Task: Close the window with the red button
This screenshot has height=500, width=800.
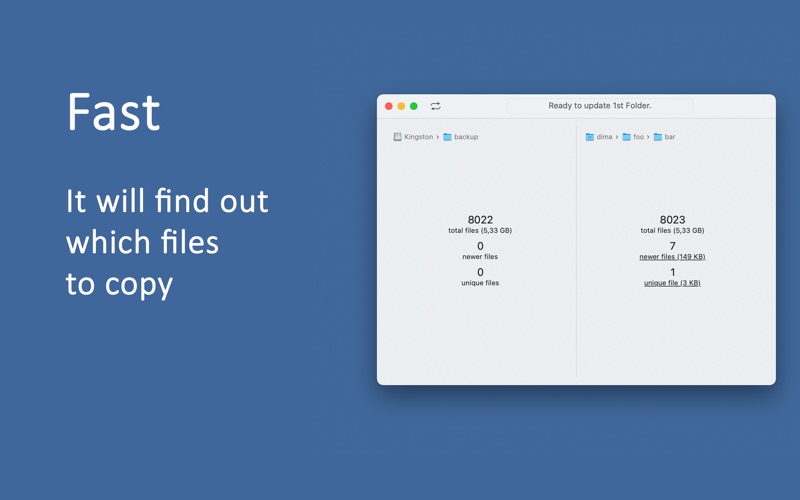Action: tap(389, 106)
